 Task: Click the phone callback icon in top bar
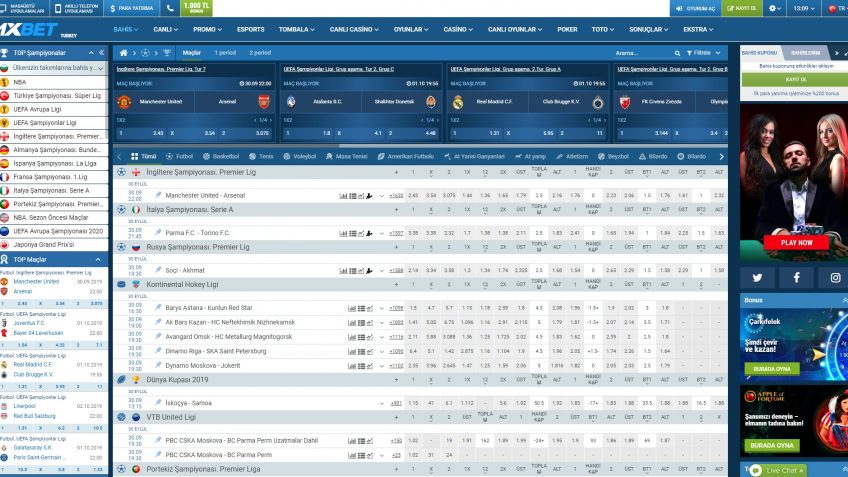pos(170,8)
